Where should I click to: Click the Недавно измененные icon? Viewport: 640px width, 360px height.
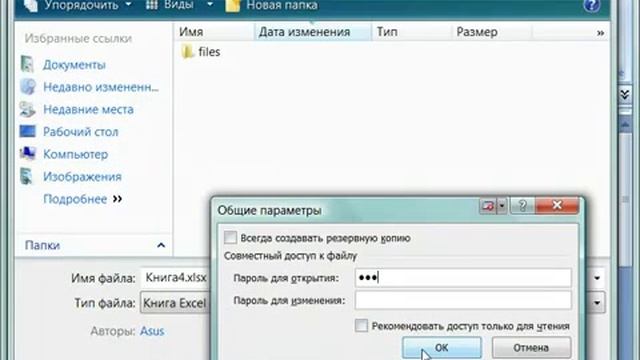28,87
